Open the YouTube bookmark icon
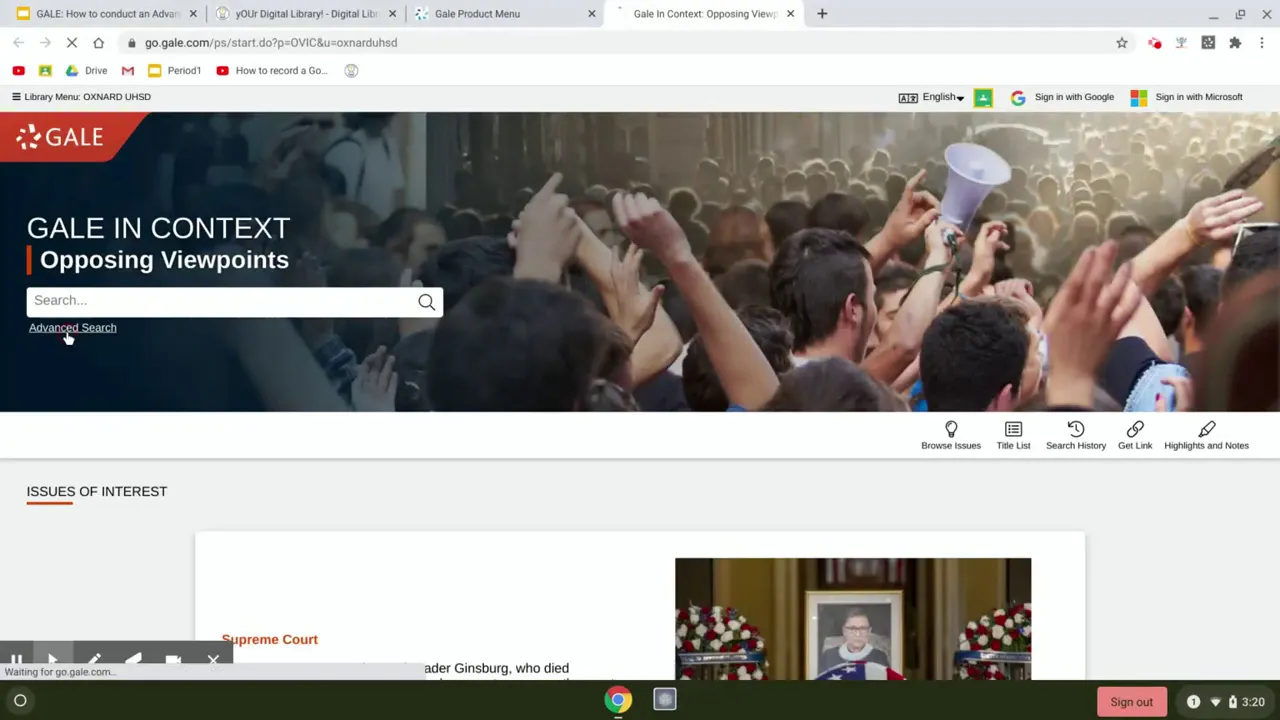This screenshot has height=720, width=1280. (18, 71)
